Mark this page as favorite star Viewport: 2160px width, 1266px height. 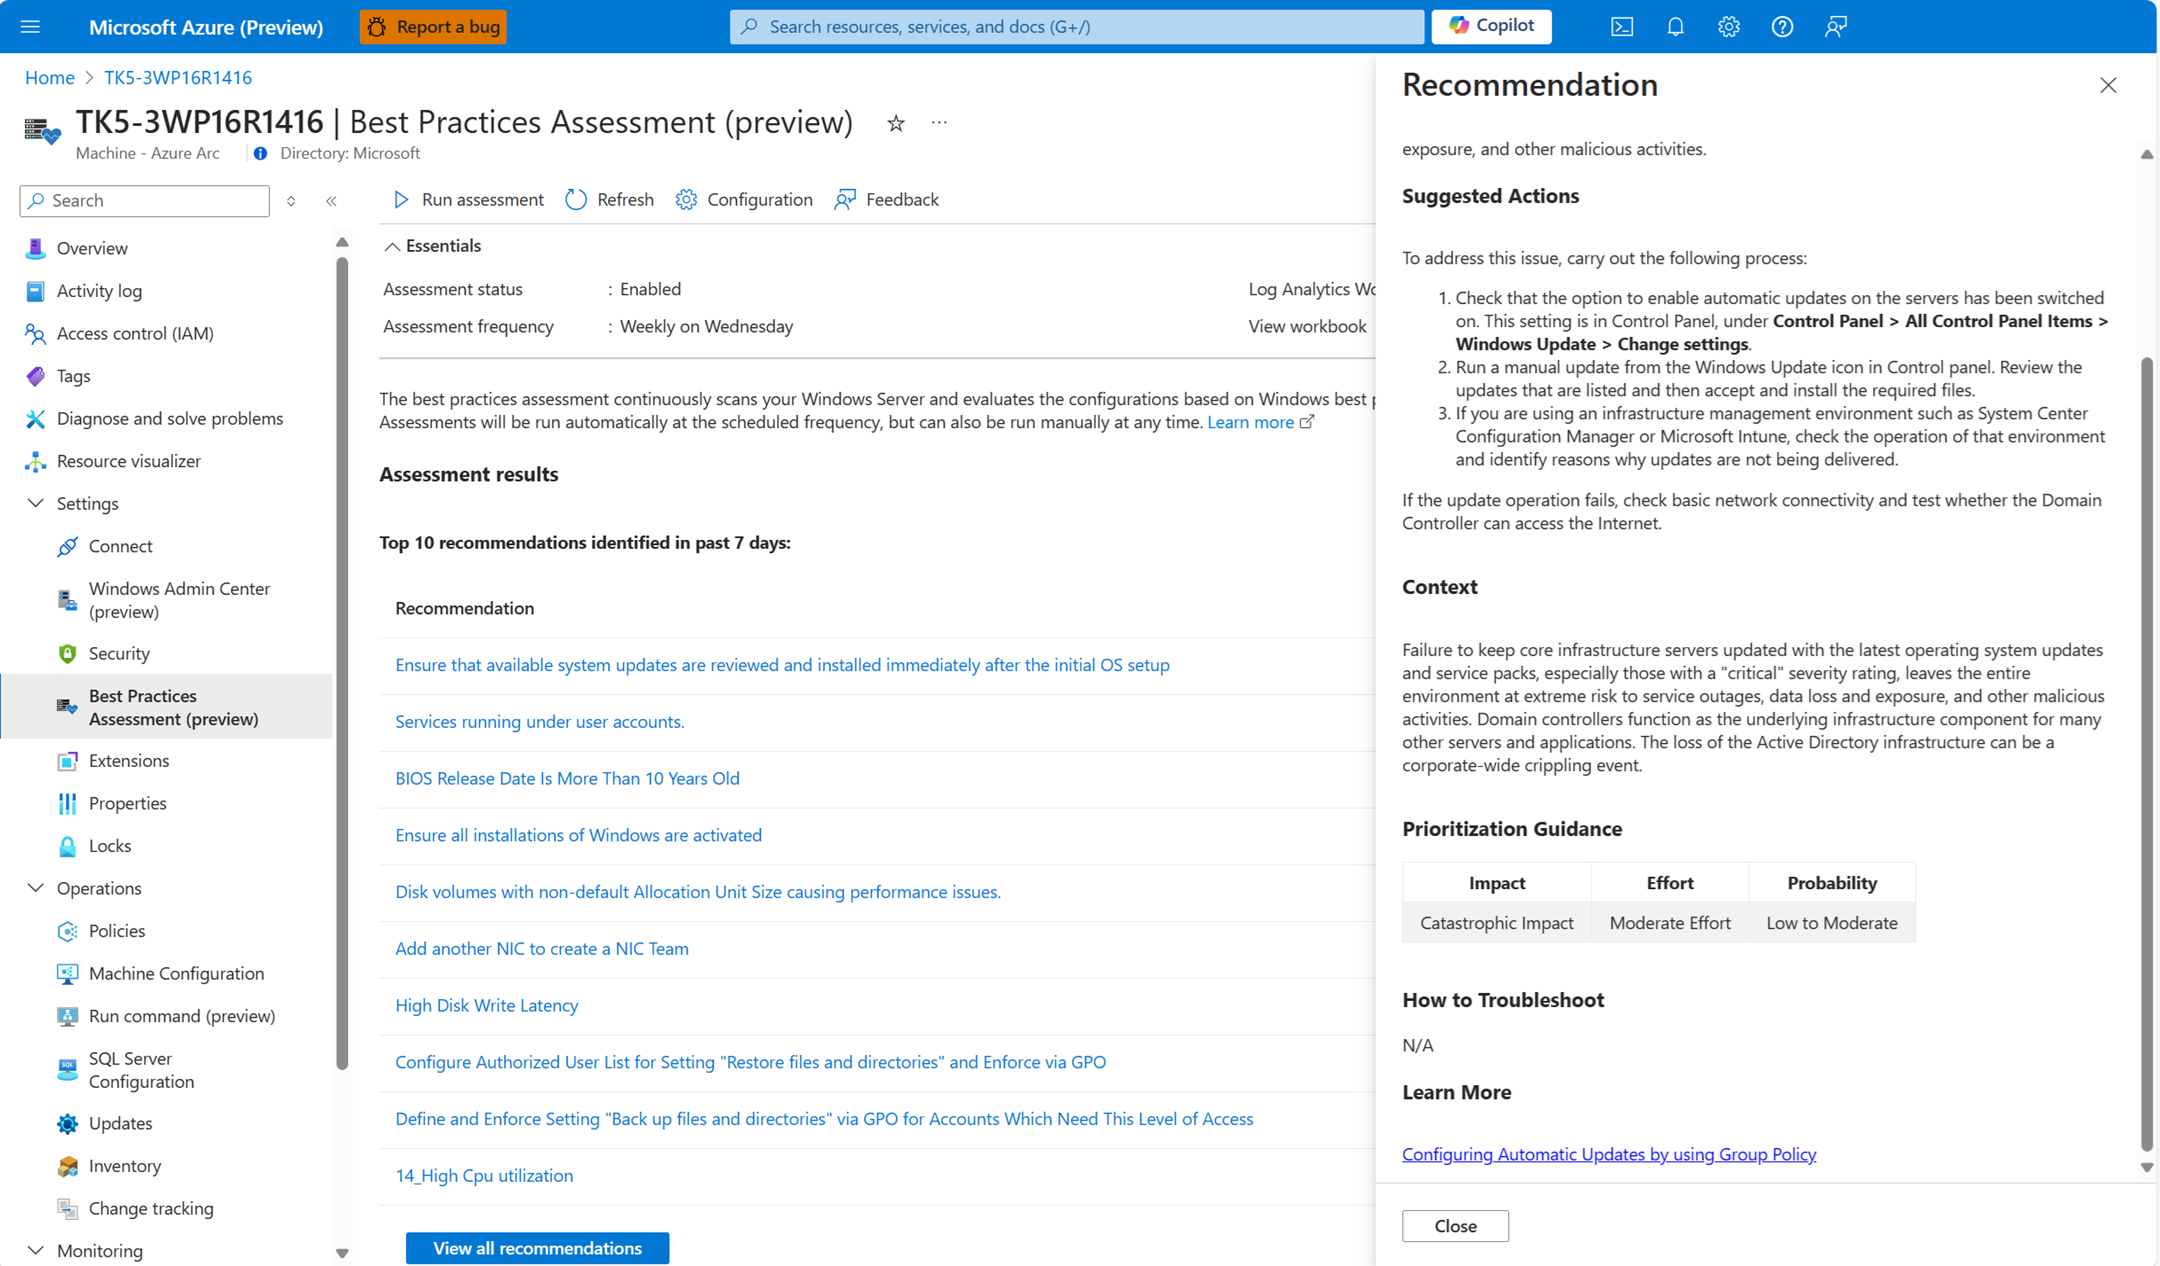(x=896, y=123)
